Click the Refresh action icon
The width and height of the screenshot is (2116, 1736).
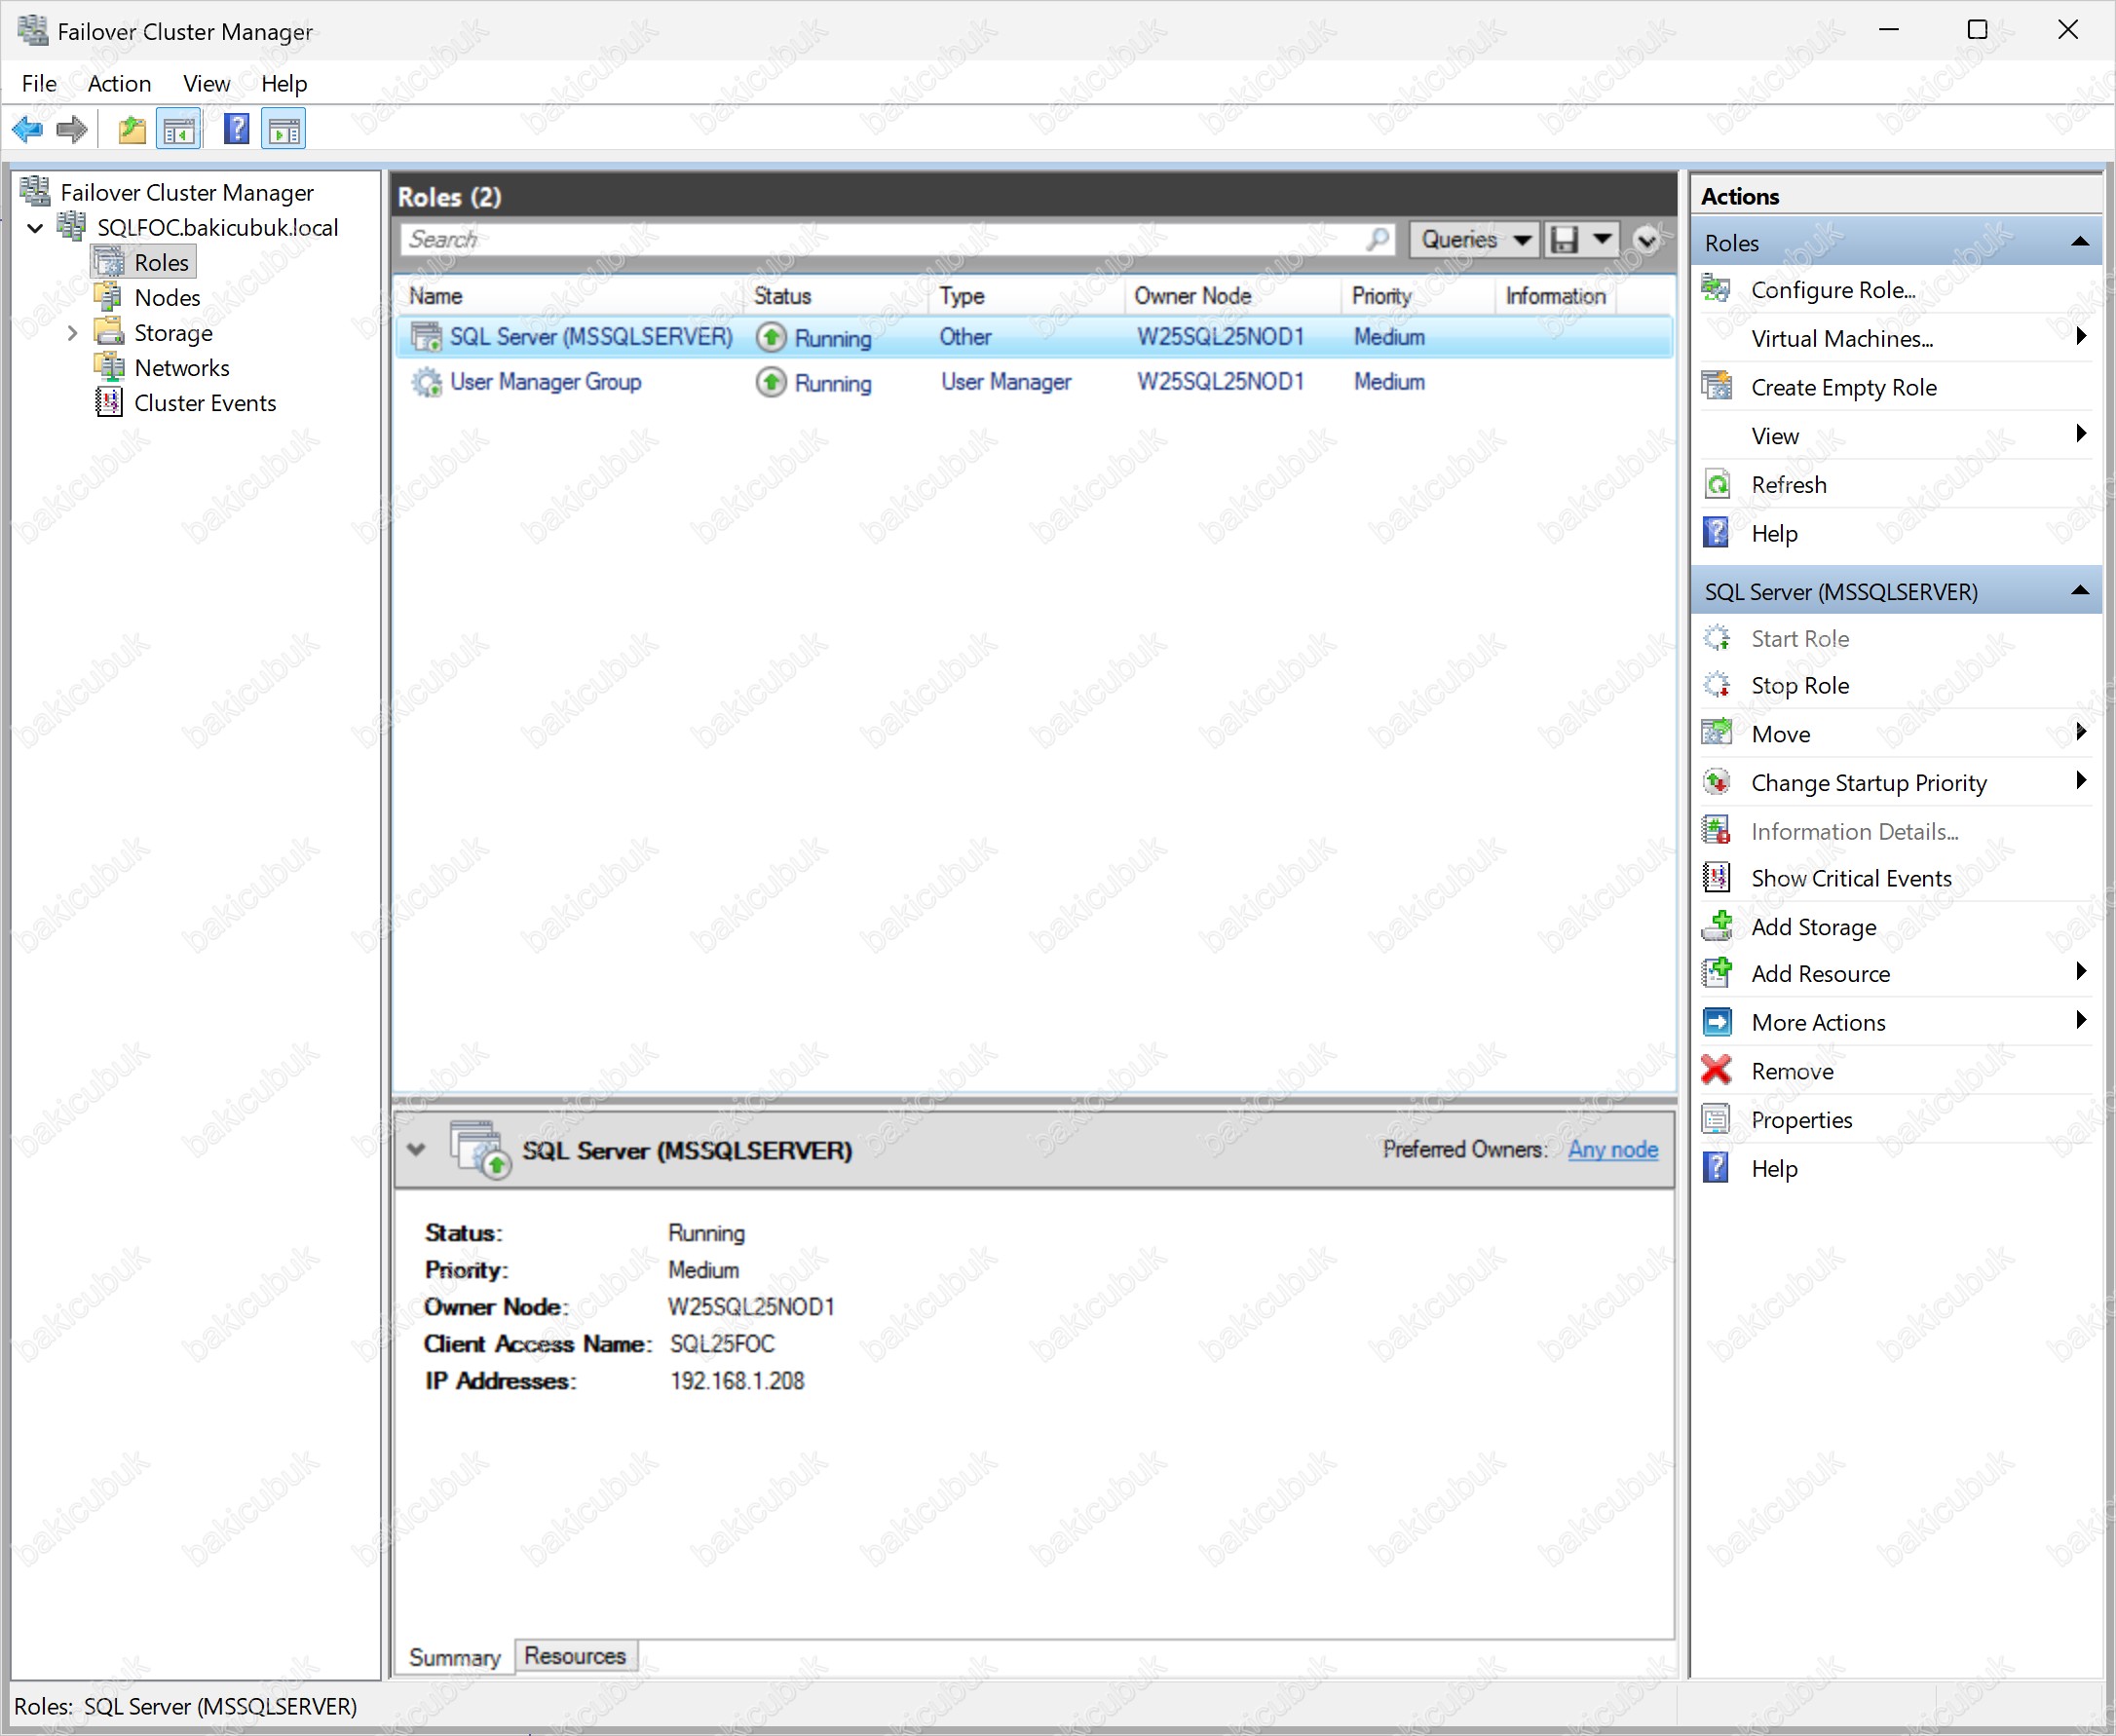1716,485
